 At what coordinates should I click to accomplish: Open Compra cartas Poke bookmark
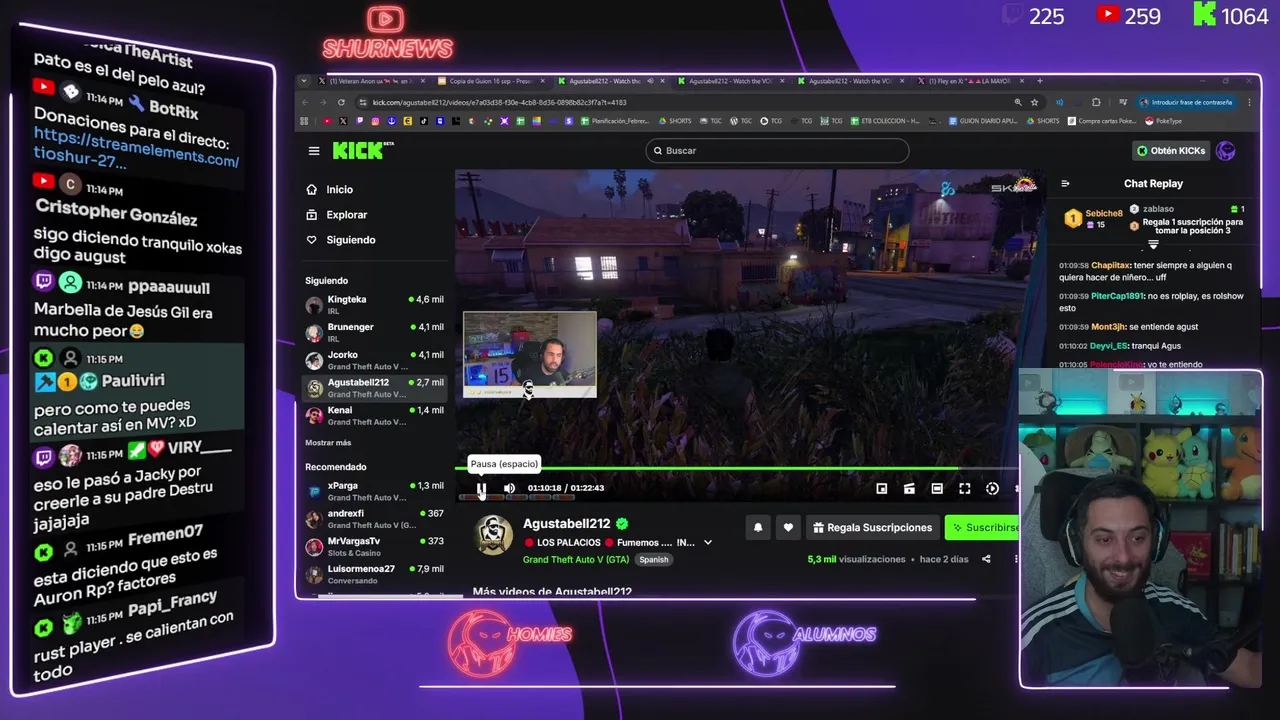click(x=1101, y=121)
